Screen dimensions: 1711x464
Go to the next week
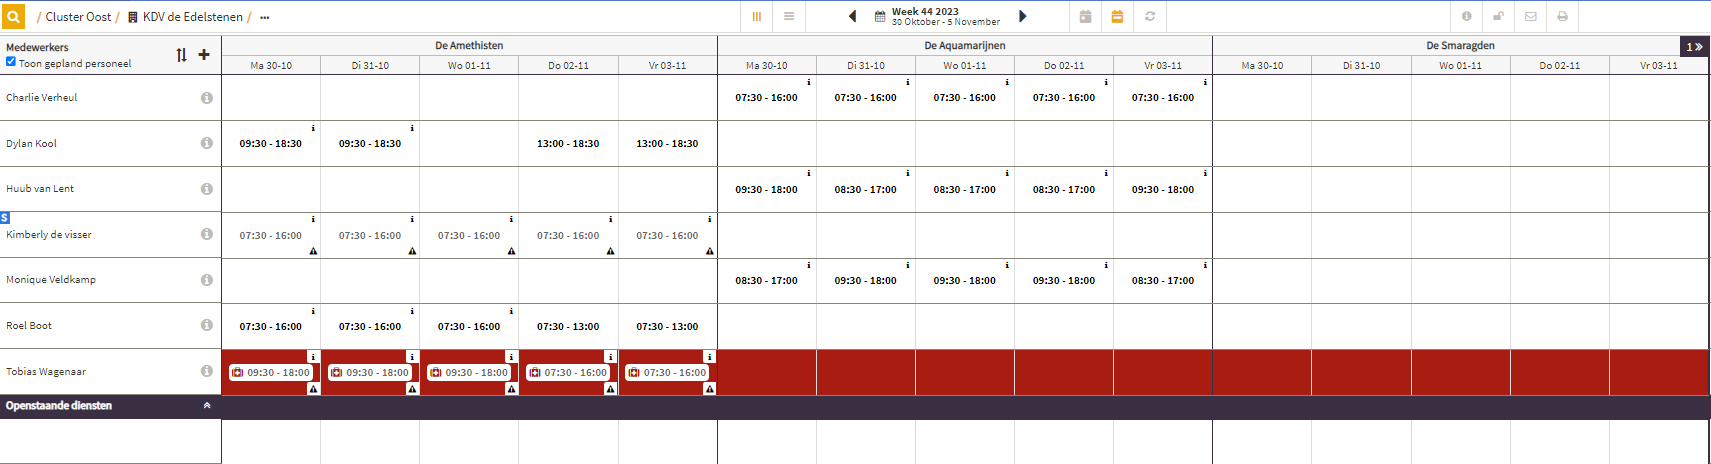click(1022, 17)
